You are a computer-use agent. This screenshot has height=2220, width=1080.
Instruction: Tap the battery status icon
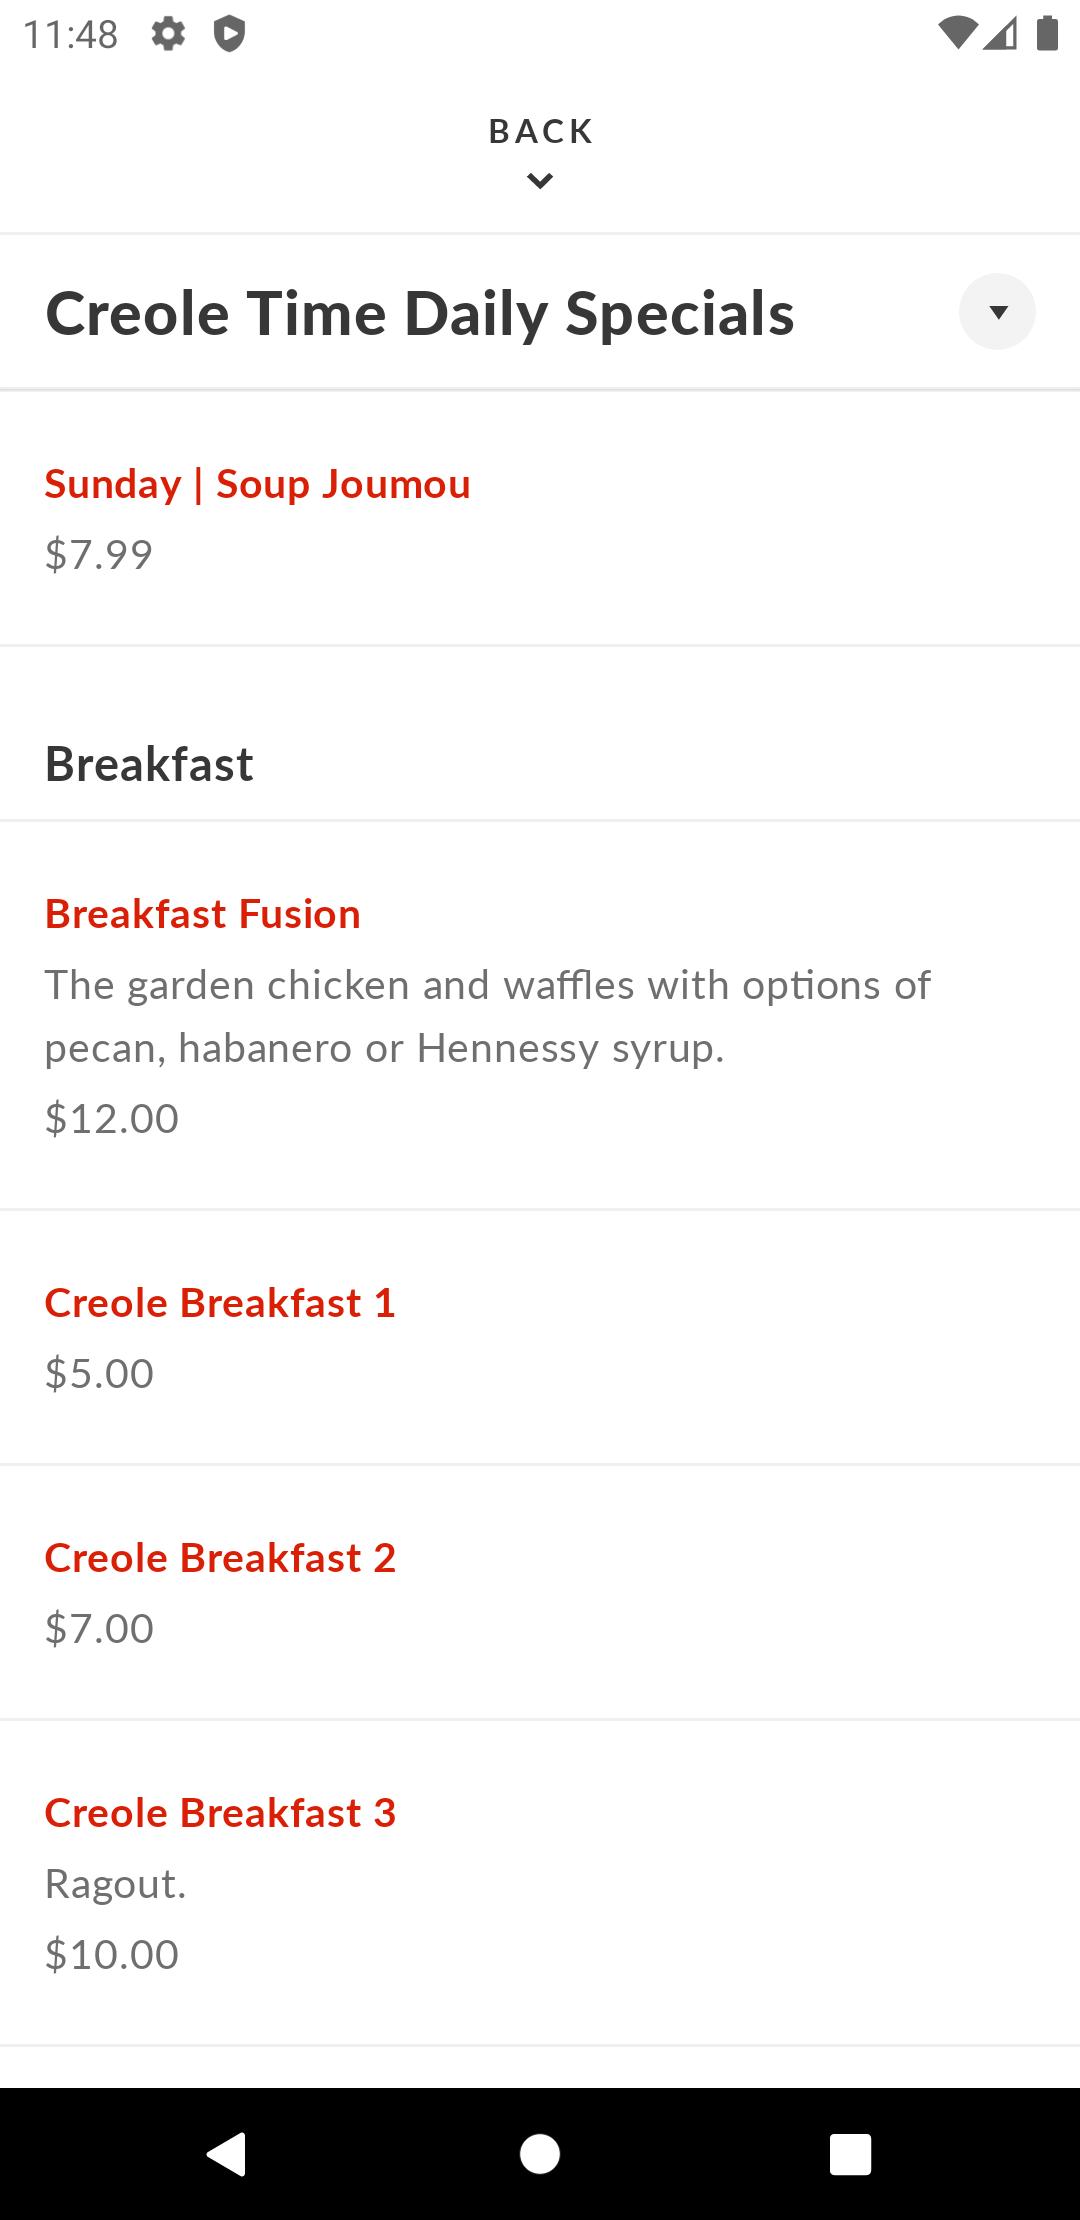click(1047, 33)
